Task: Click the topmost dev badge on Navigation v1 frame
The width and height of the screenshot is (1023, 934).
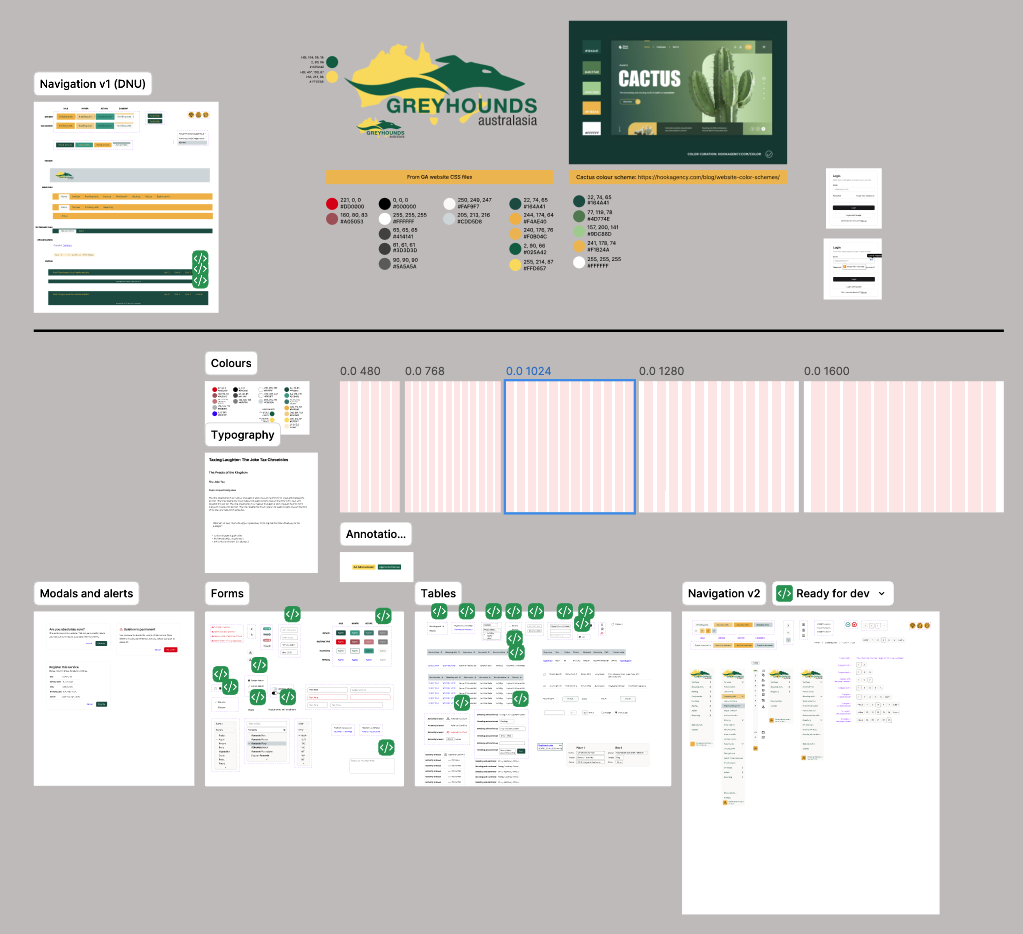Action: 200,258
